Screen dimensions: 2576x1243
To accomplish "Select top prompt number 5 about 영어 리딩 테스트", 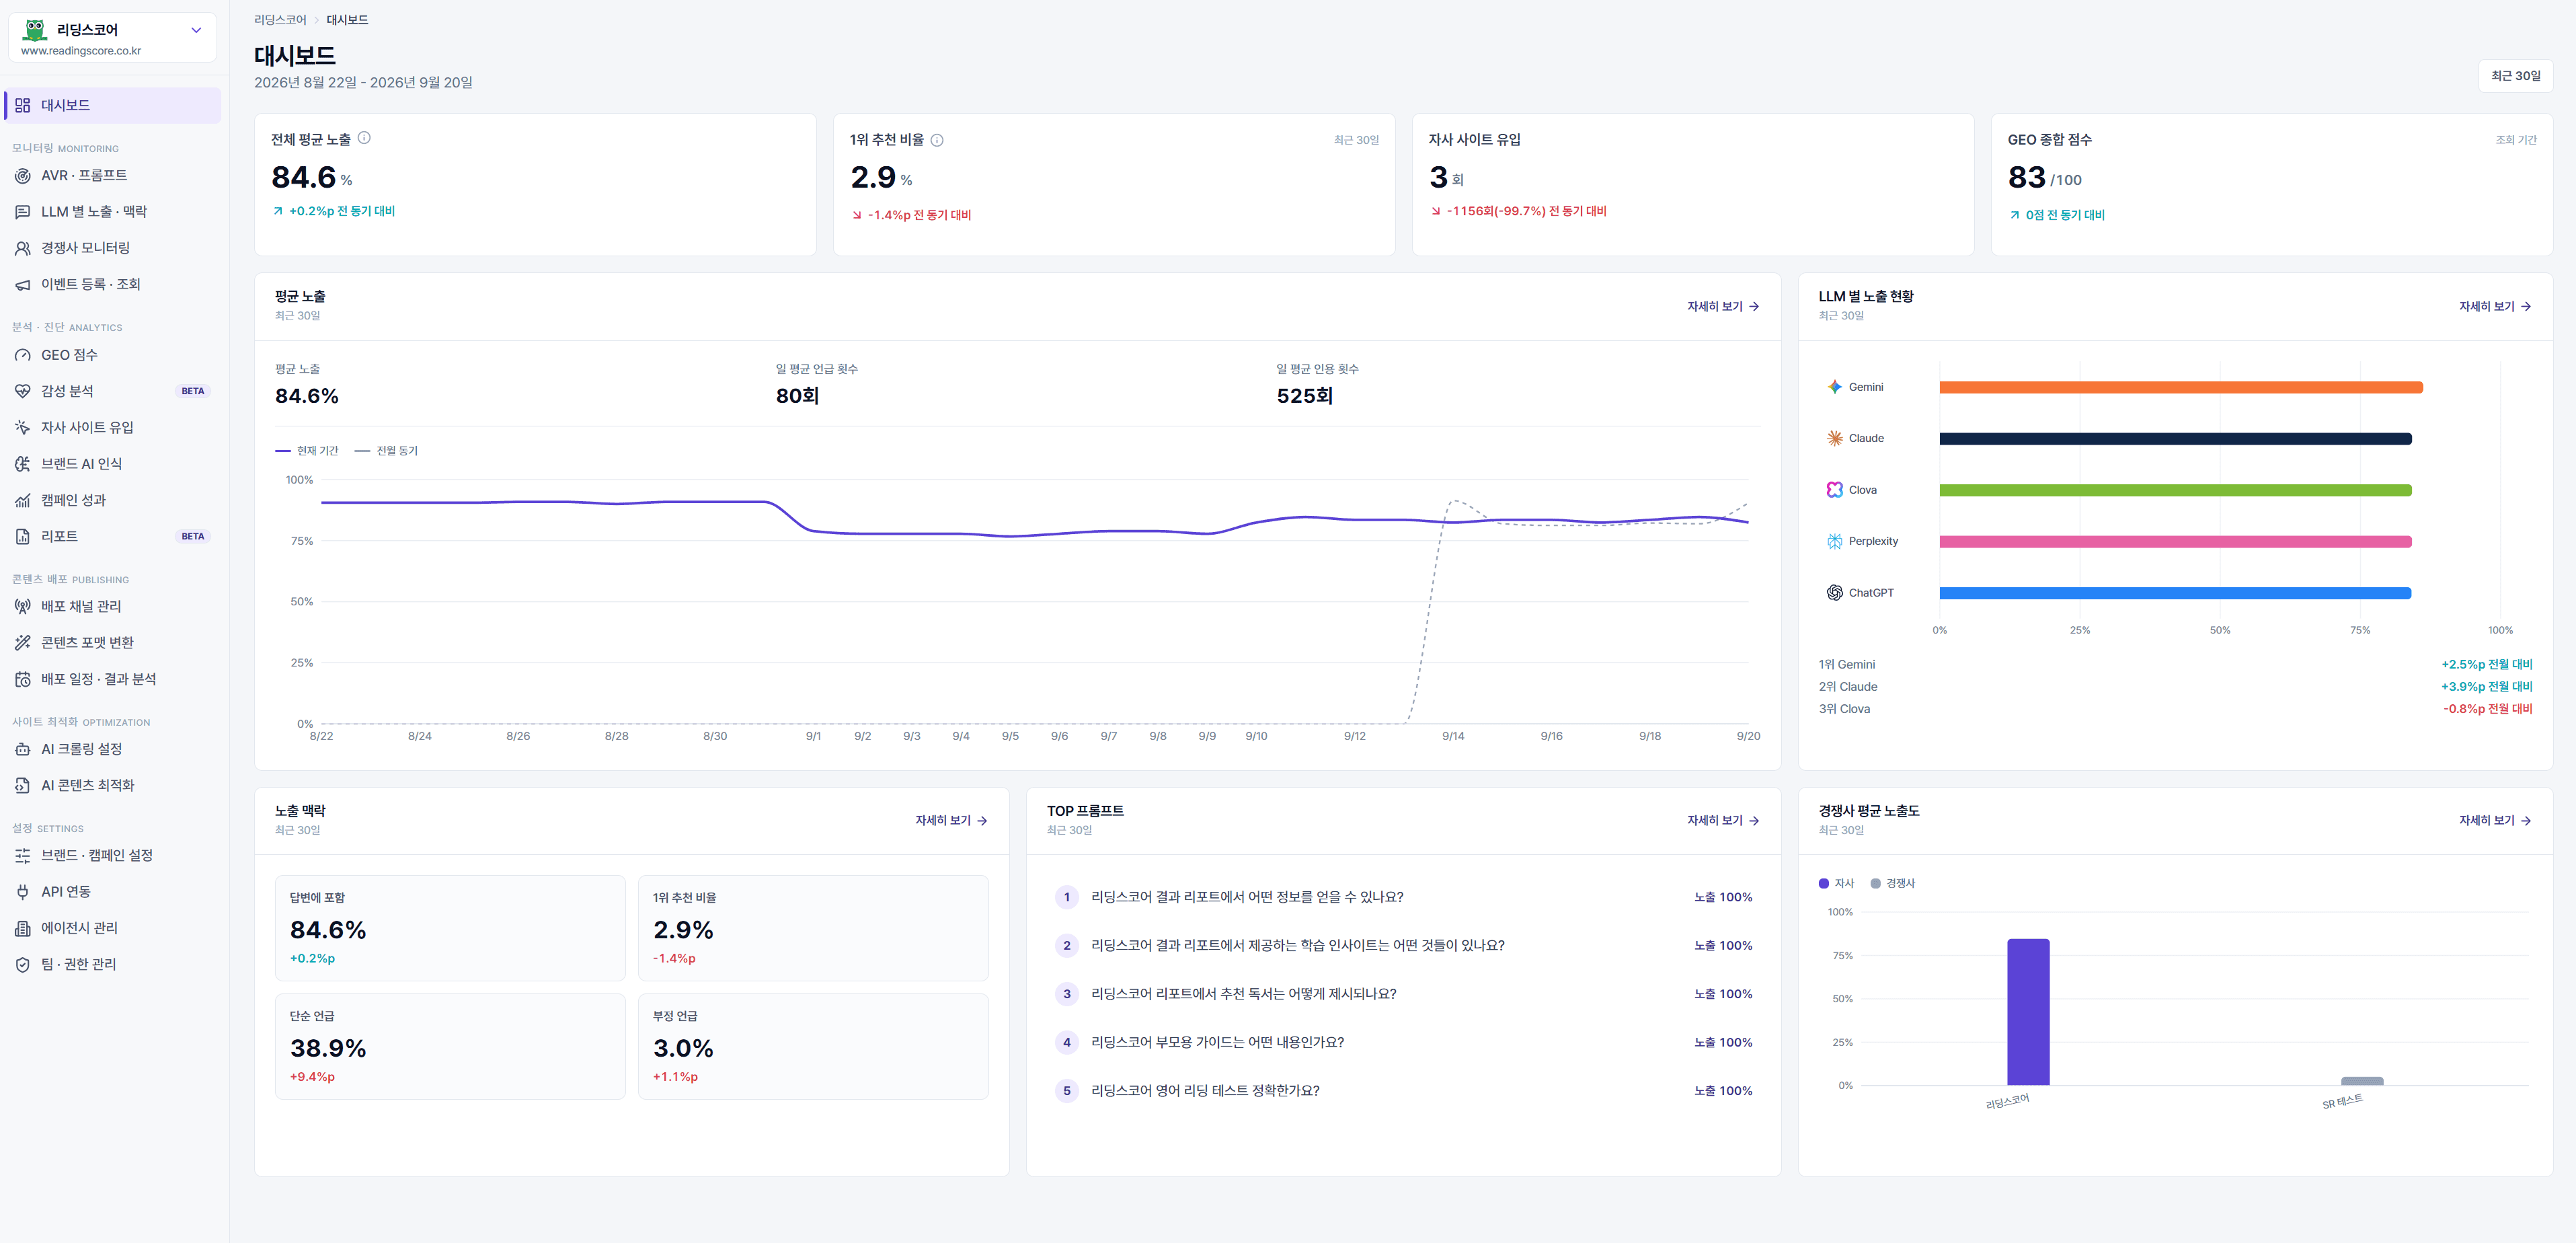I will pos(1403,1091).
